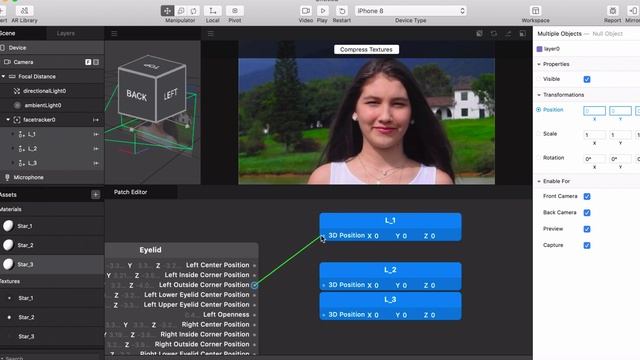Click L_2 3D Position input port

[324, 285]
